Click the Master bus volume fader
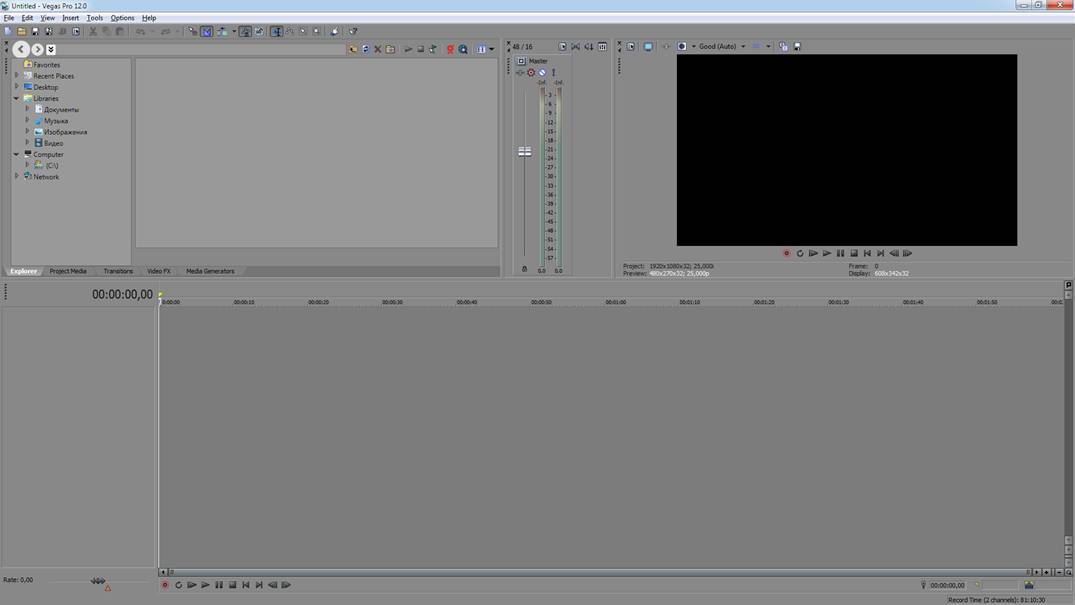 coord(524,152)
